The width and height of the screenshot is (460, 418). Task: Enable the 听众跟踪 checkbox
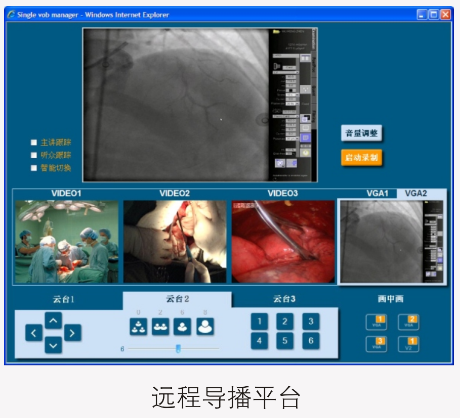tap(34, 155)
